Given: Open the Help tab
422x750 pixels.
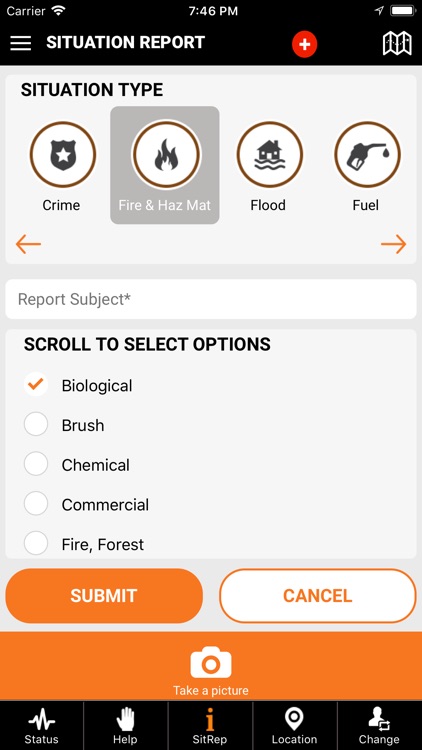Looking at the screenshot, I should [x=125, y=726].
